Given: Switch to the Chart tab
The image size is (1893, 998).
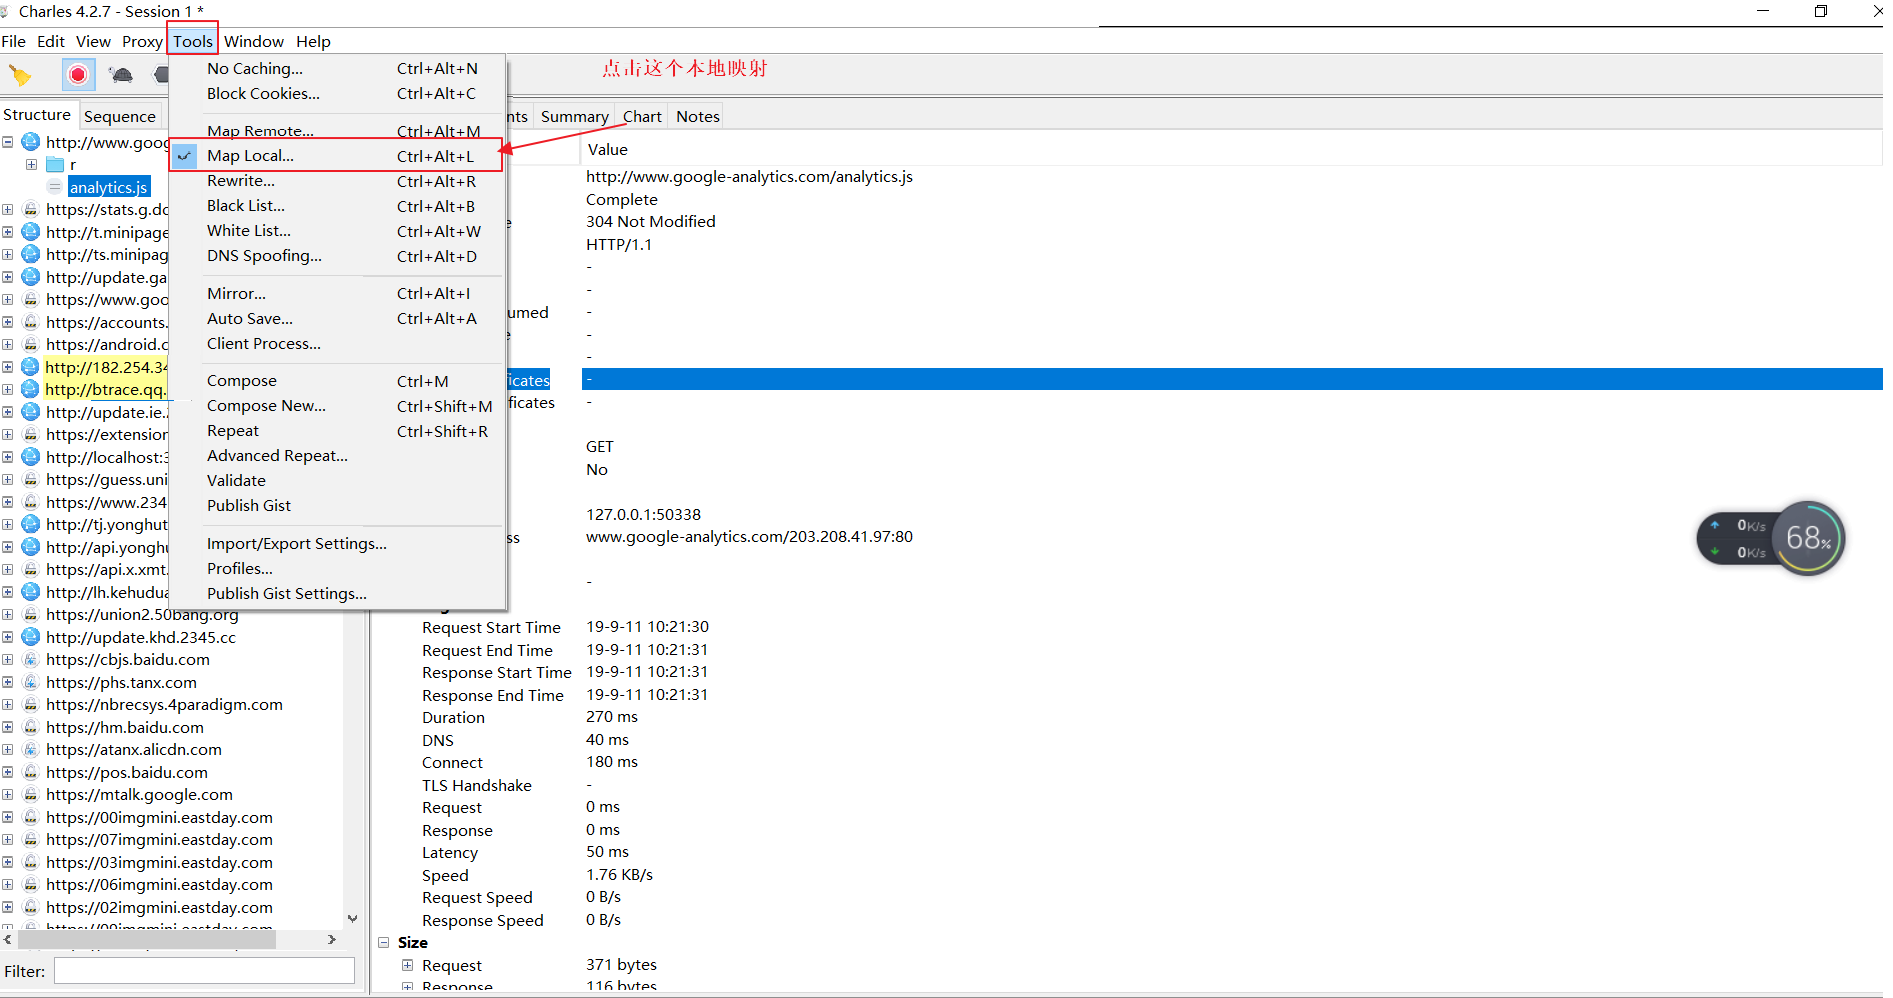Looking at the screenshot, I should [x=642, y=117].
